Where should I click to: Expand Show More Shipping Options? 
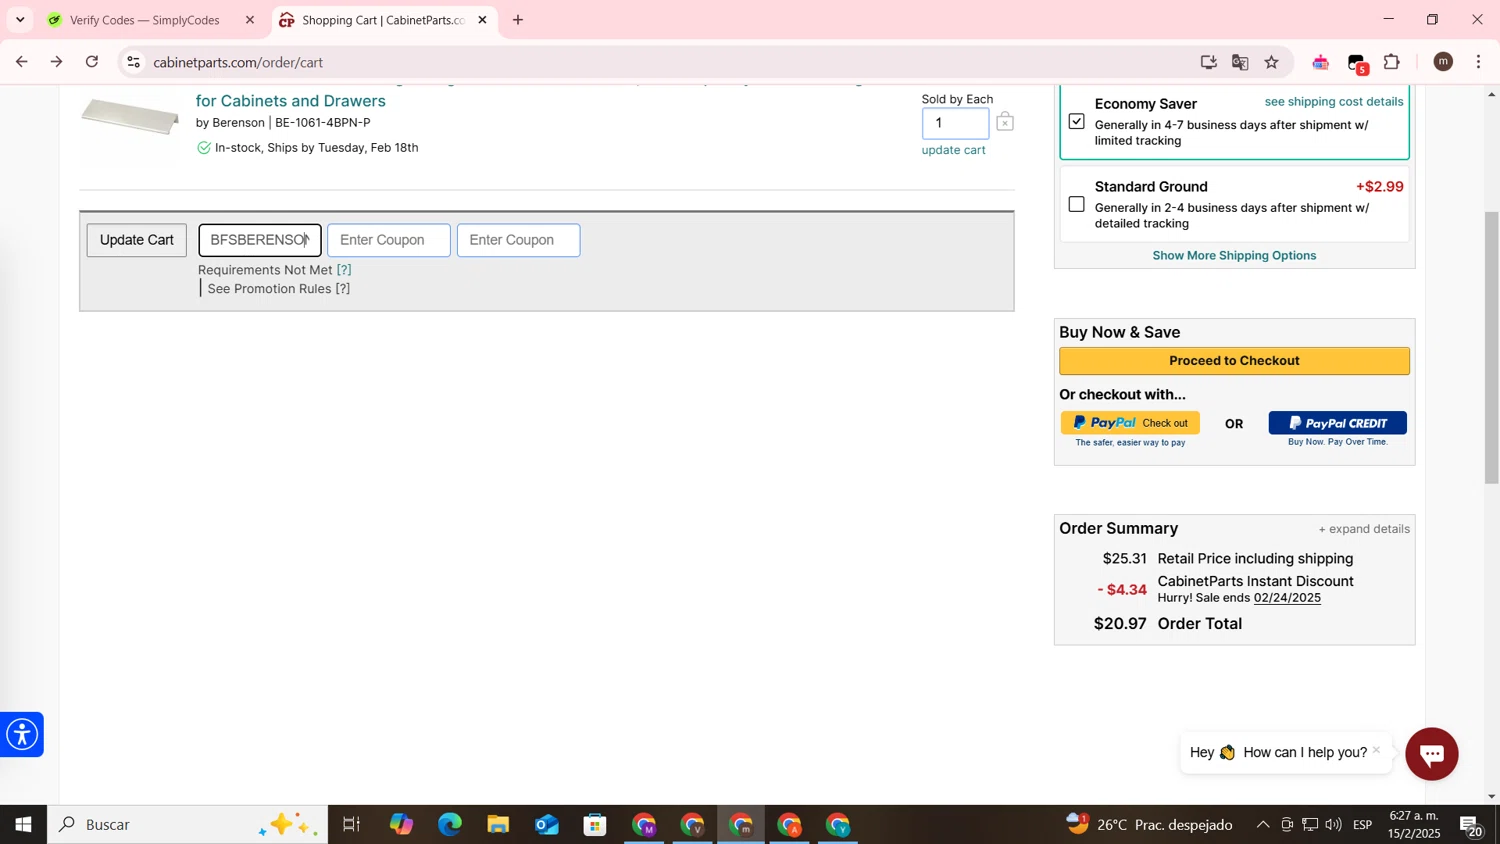tap(1234, 255)
